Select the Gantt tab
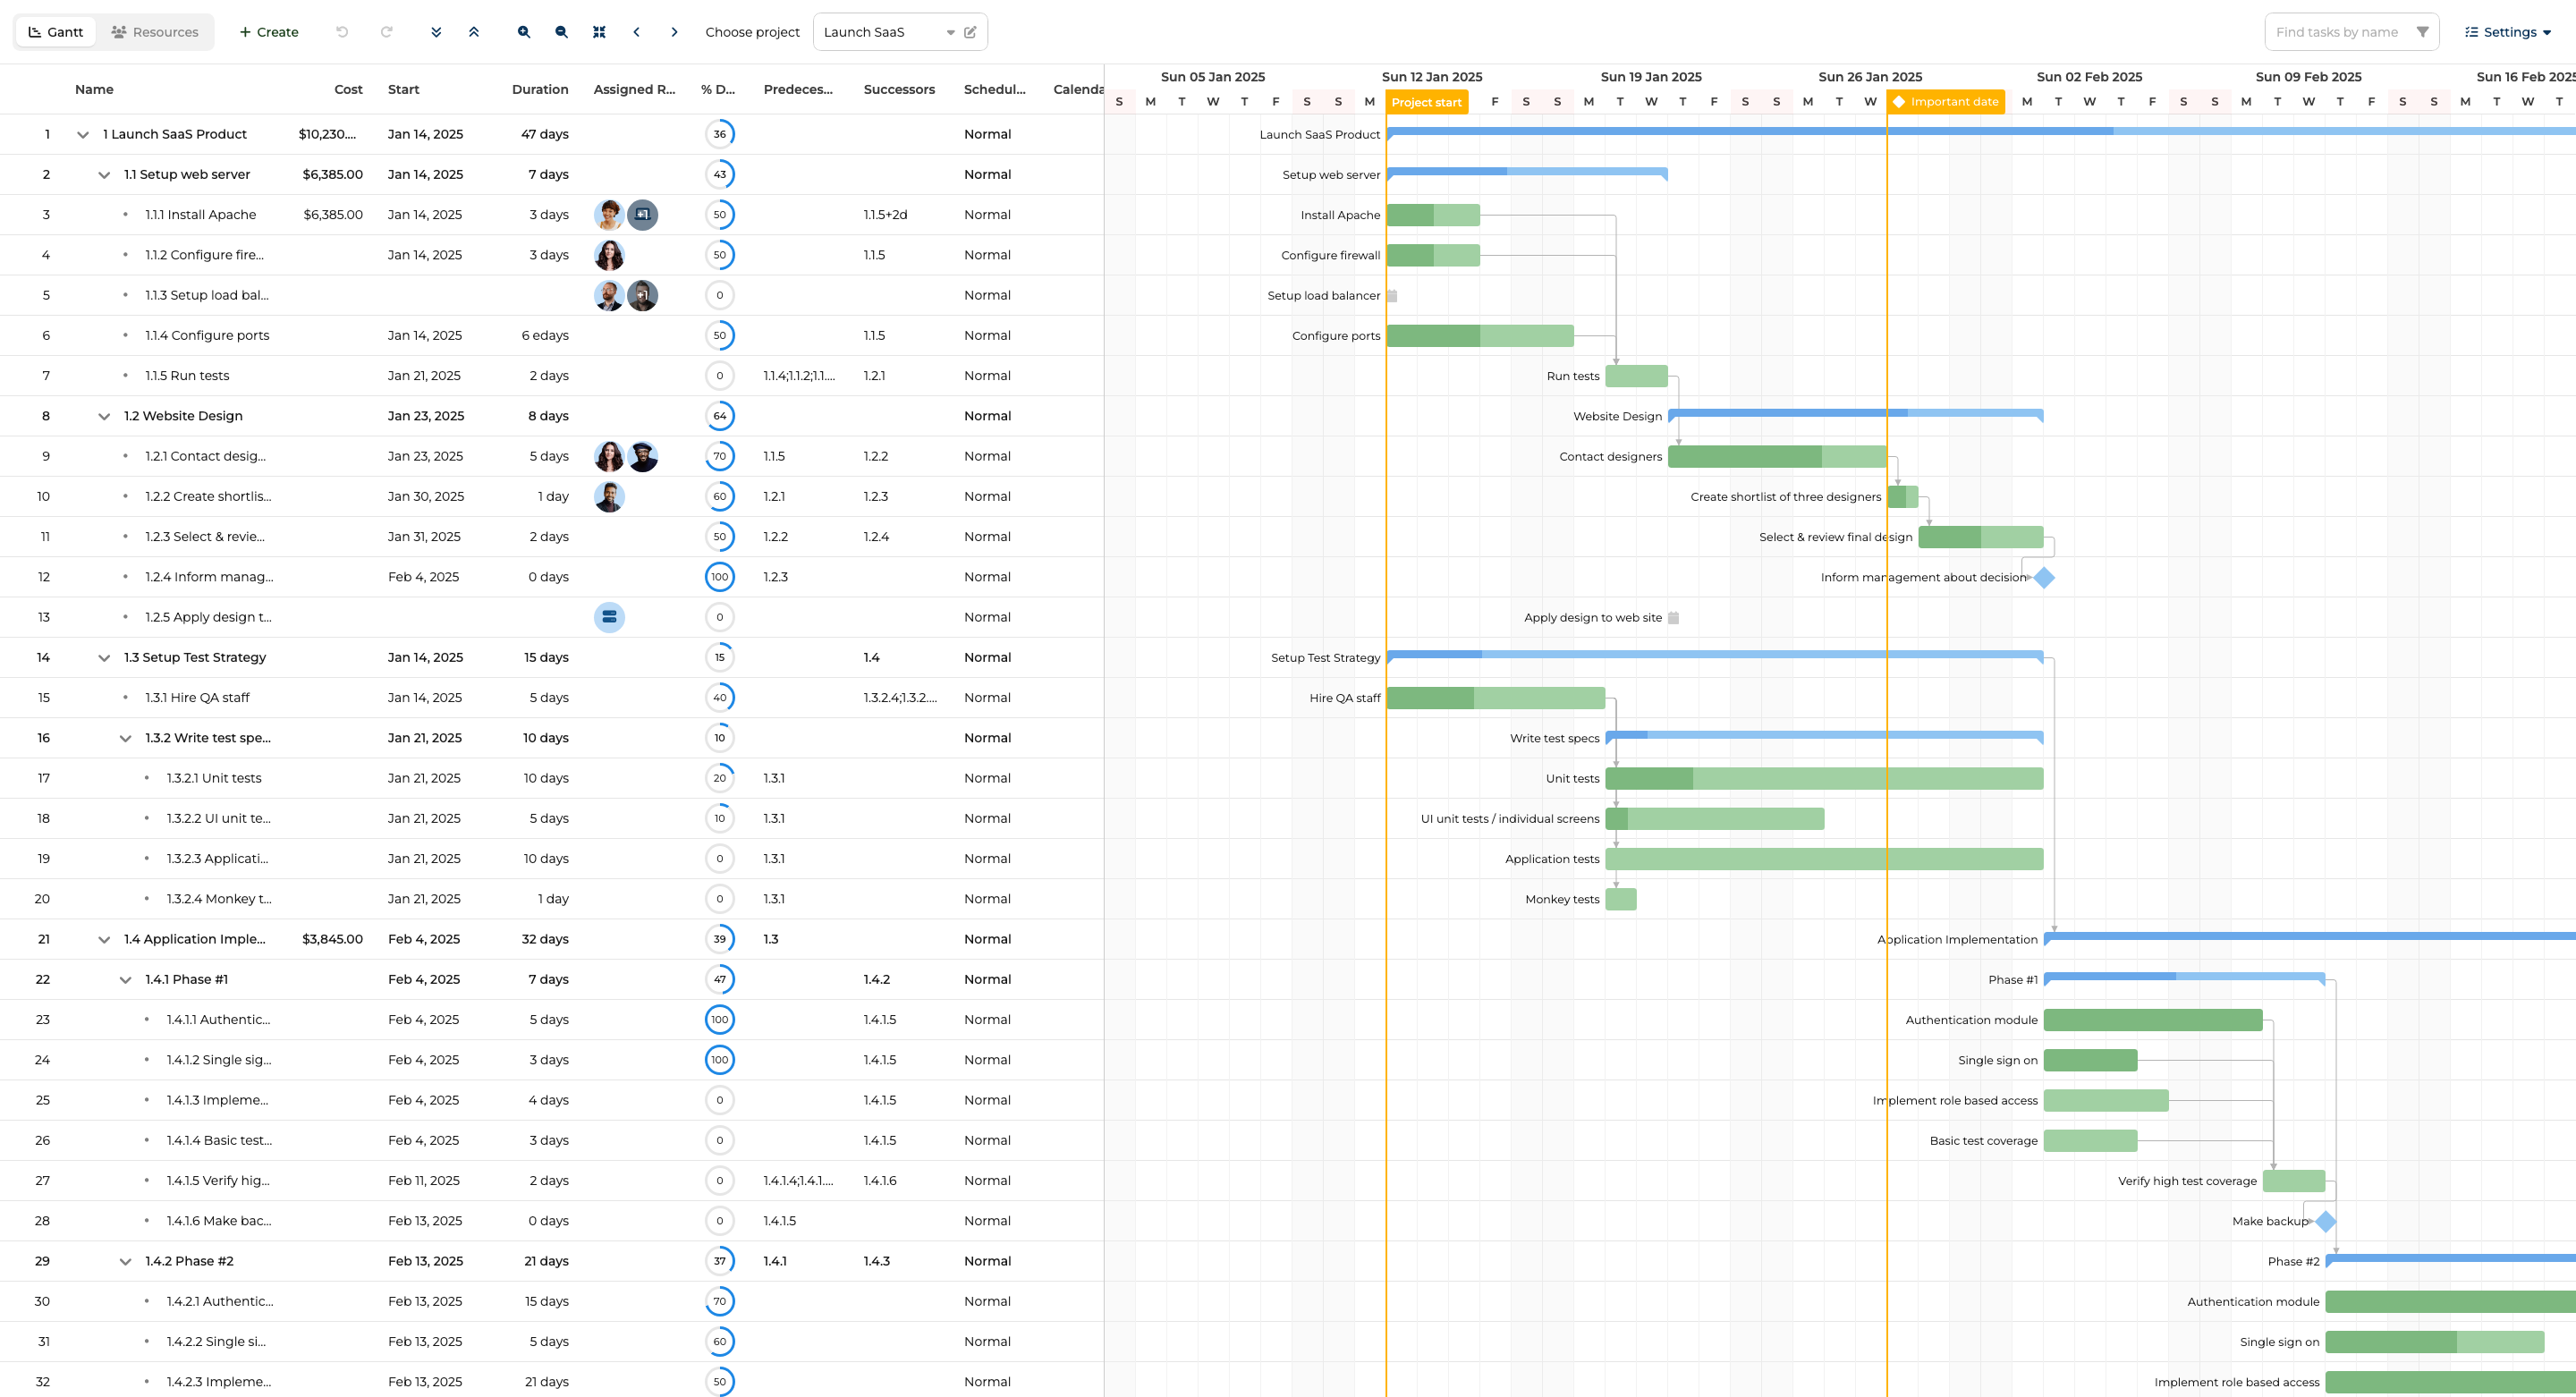Screen dimensions: 2576x1397 pos(56,32)
